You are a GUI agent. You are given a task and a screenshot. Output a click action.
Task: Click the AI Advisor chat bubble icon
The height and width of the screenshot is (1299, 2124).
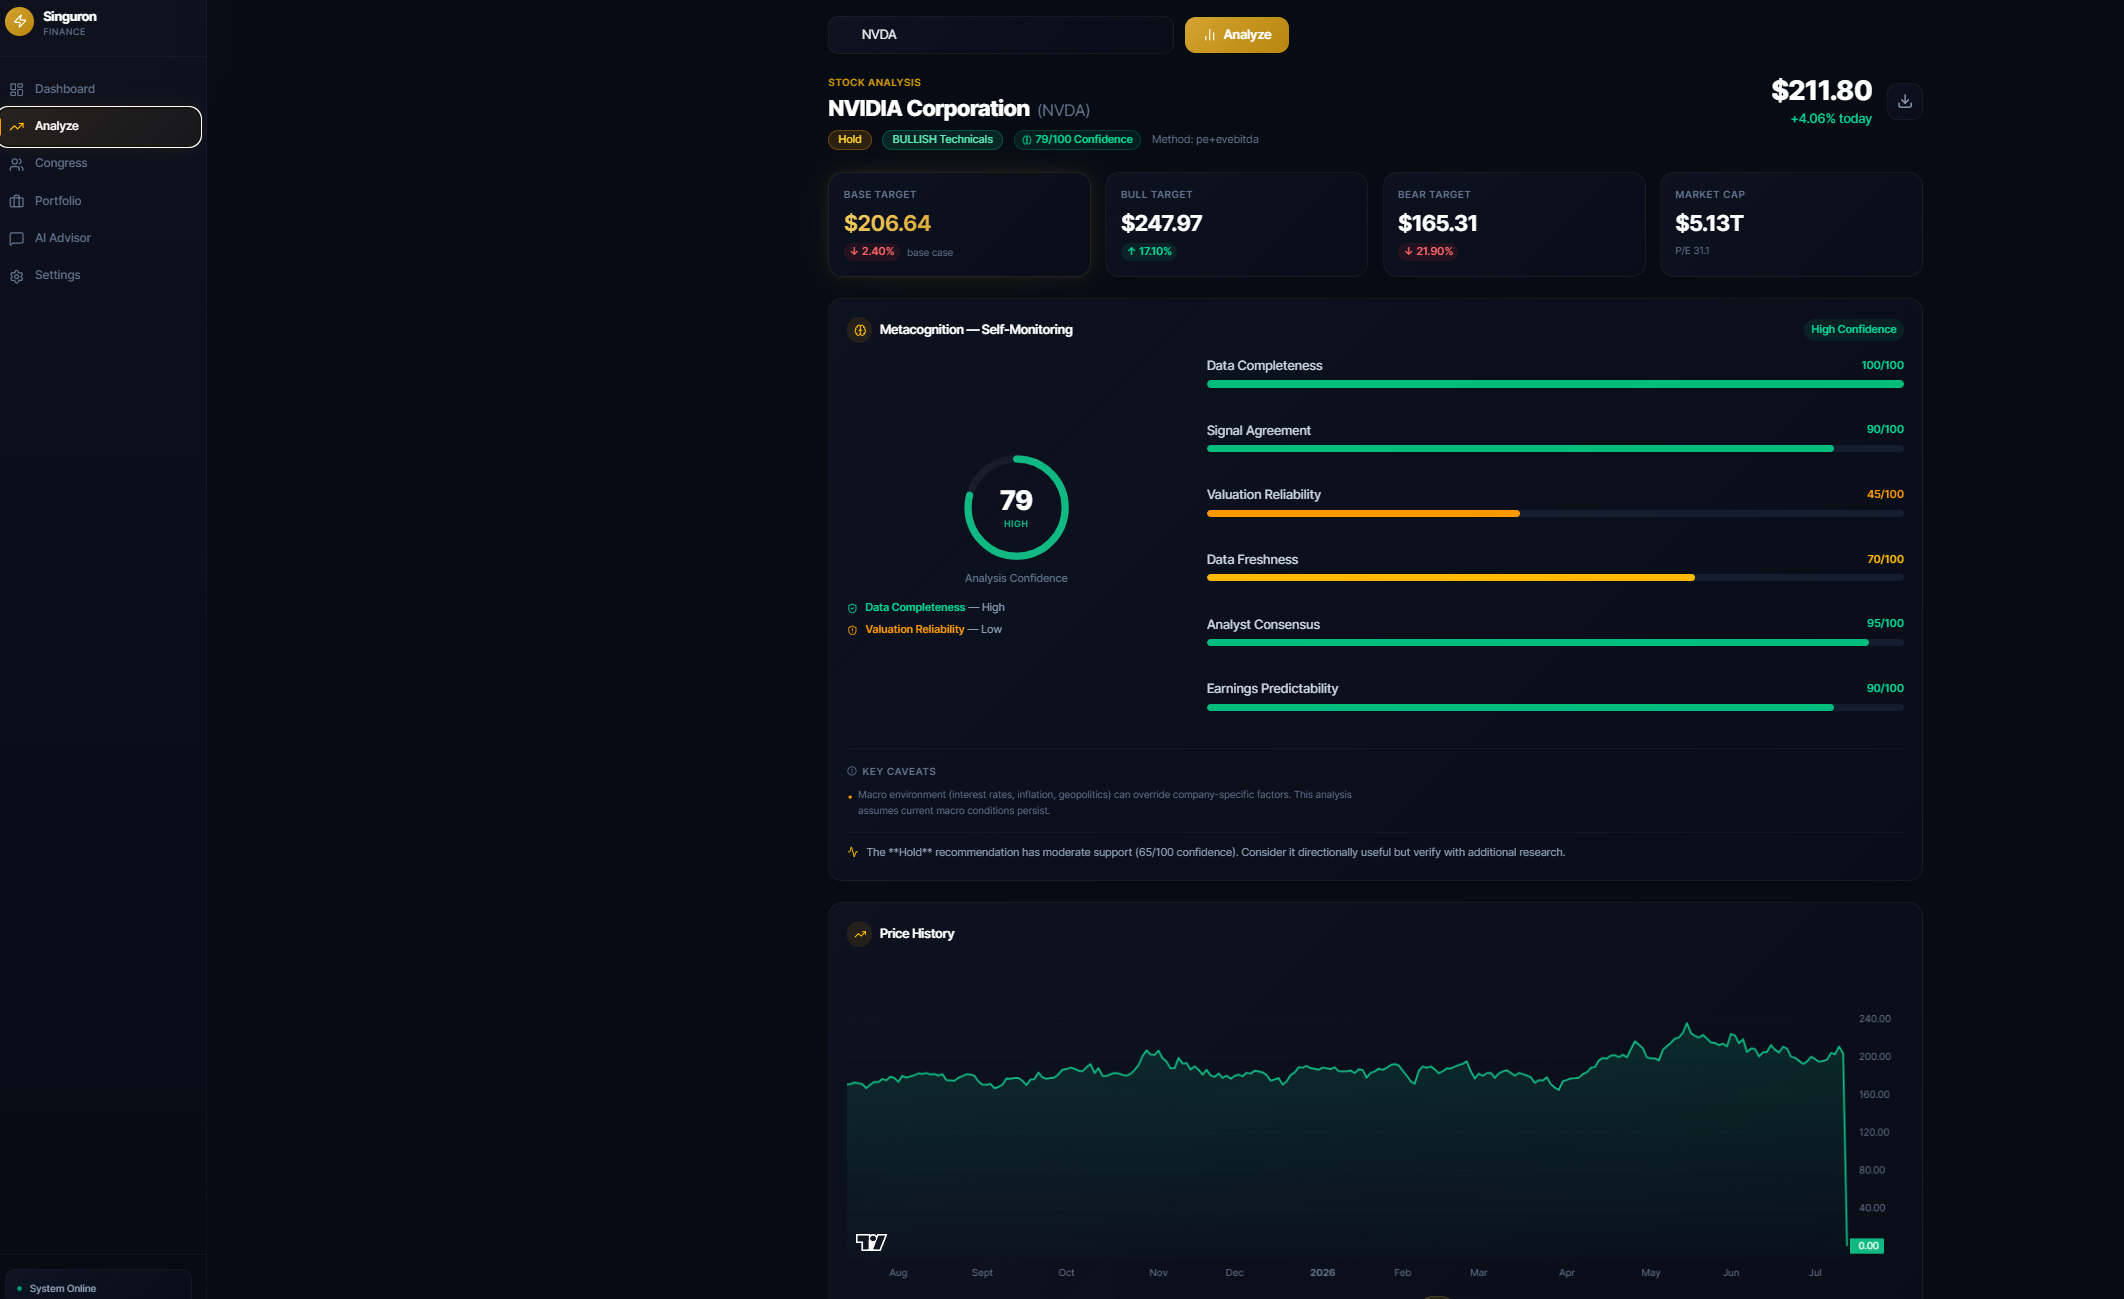[x=17, y=238]
